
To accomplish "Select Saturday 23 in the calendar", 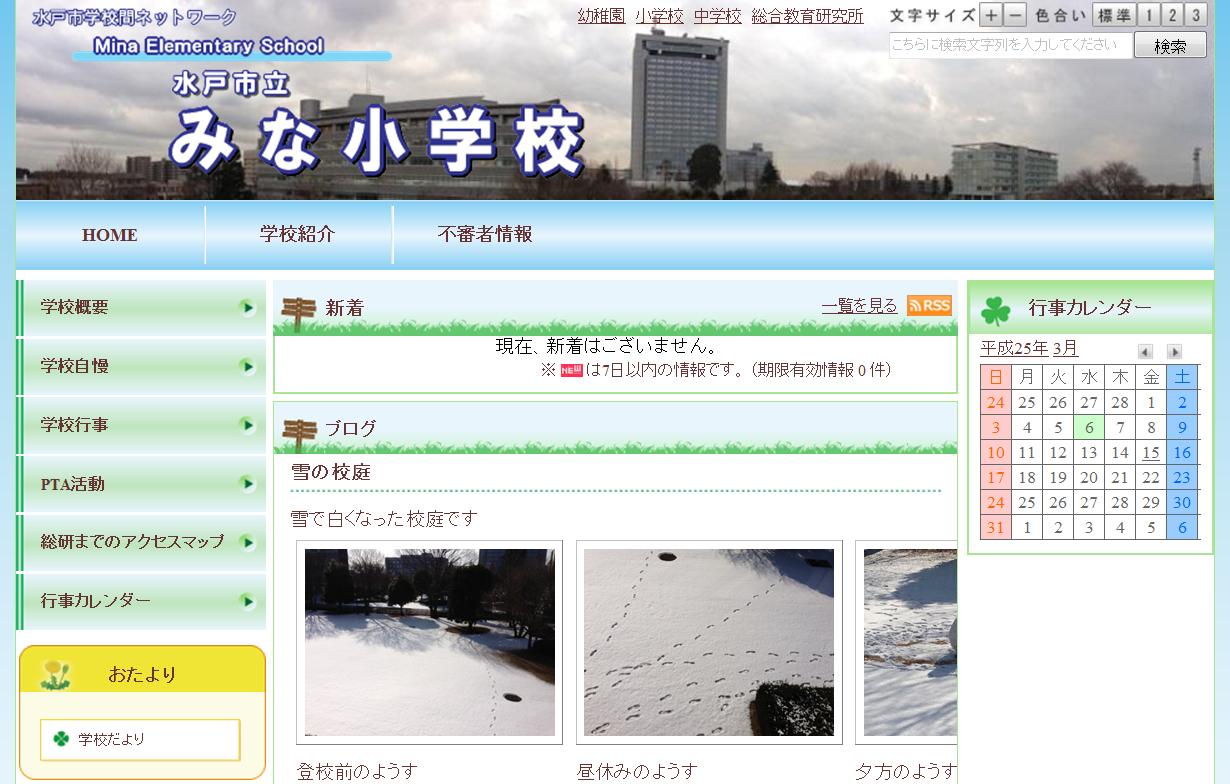I will (x=1182, y=477).
